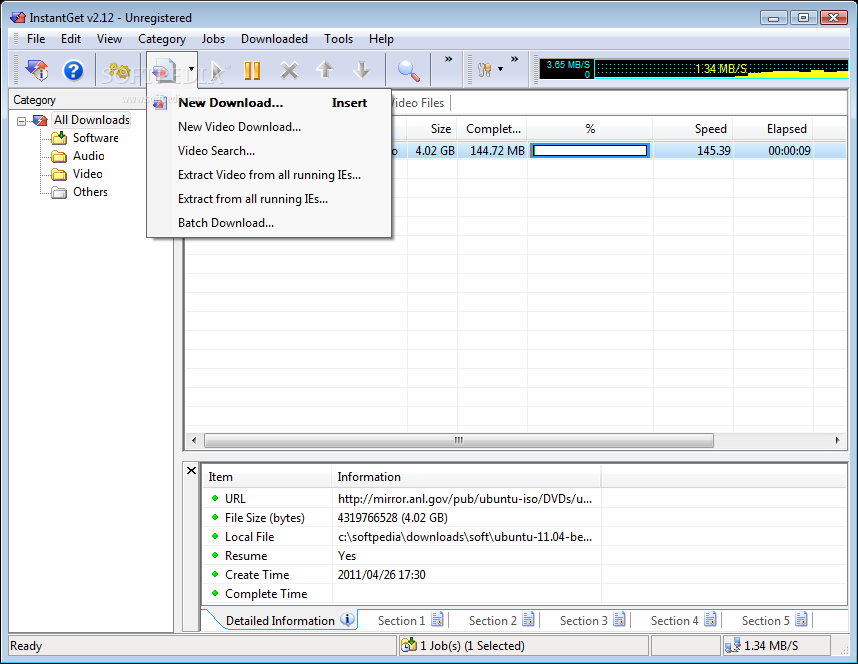Collapse the All Downloads tree node

tap(21, 121)
